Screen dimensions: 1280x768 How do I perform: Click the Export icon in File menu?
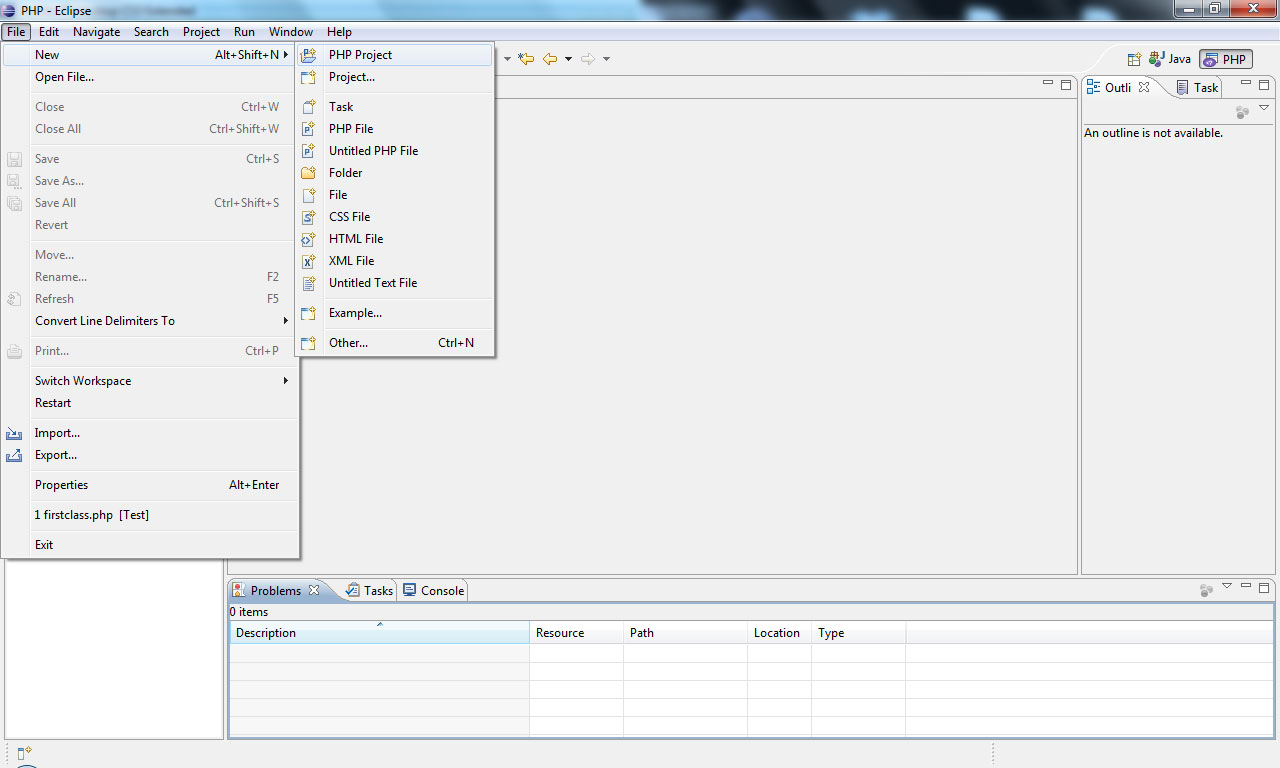pyautogui.click(x=14, y=455)
